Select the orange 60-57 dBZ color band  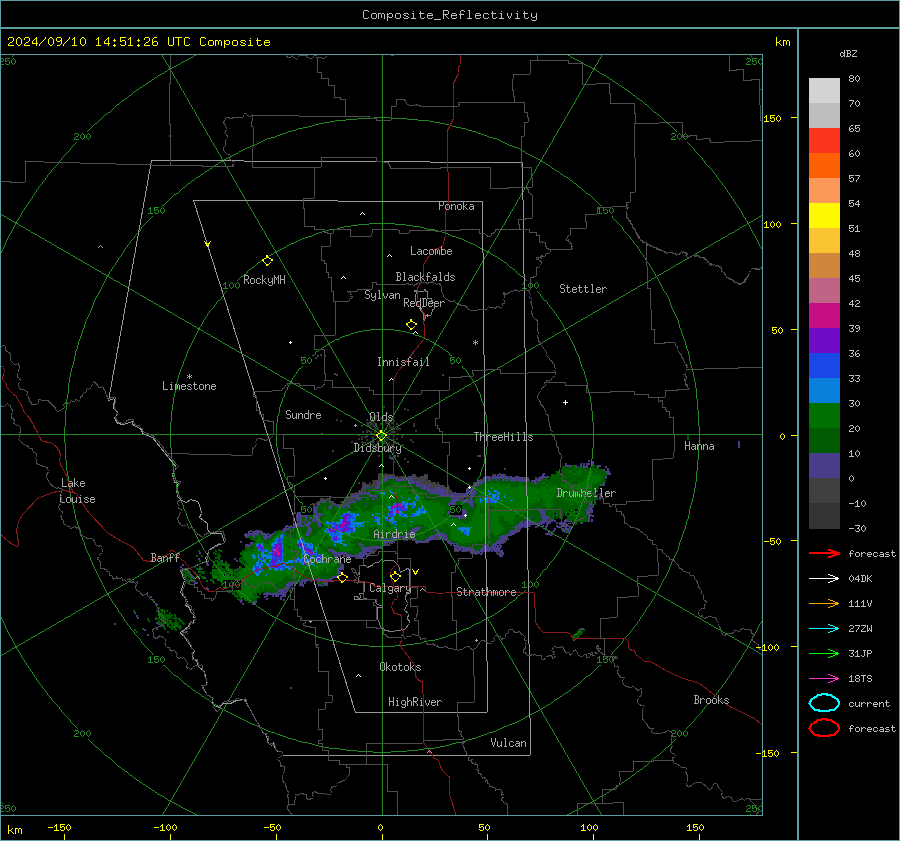824,166
